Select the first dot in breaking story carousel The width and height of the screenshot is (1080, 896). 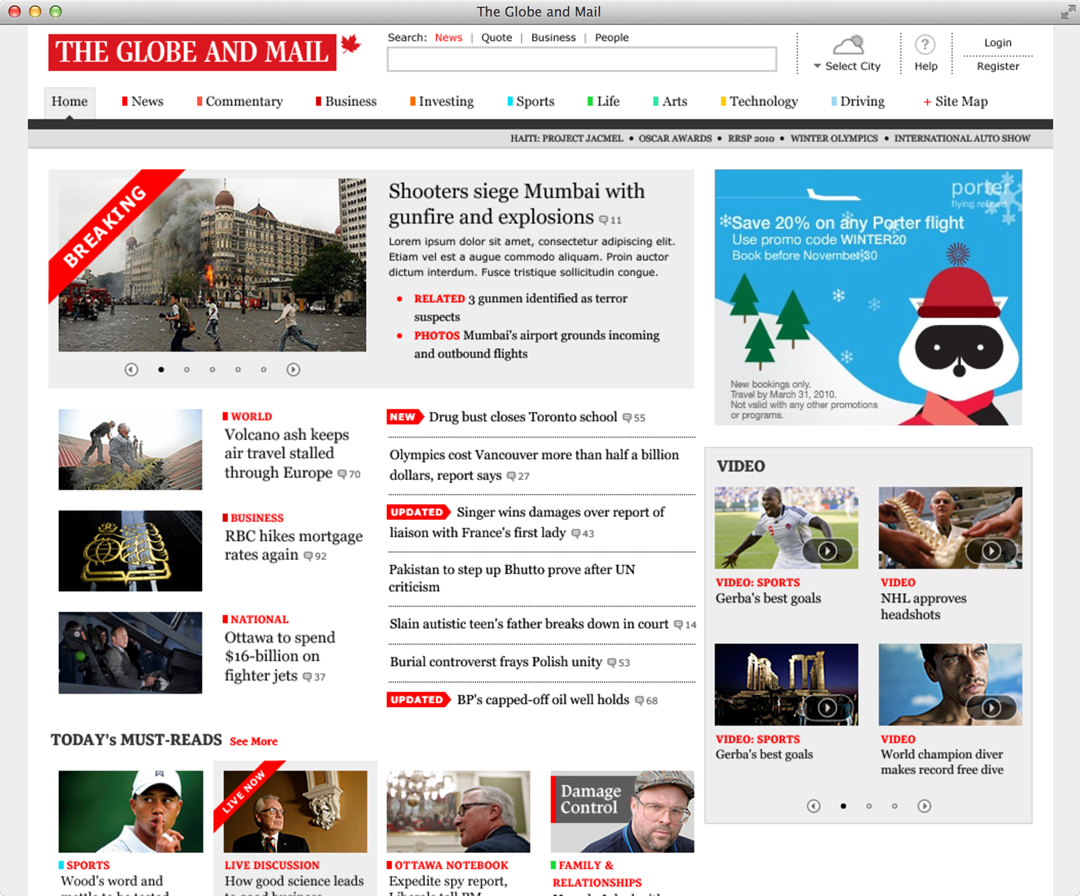[x=161, y=370]
